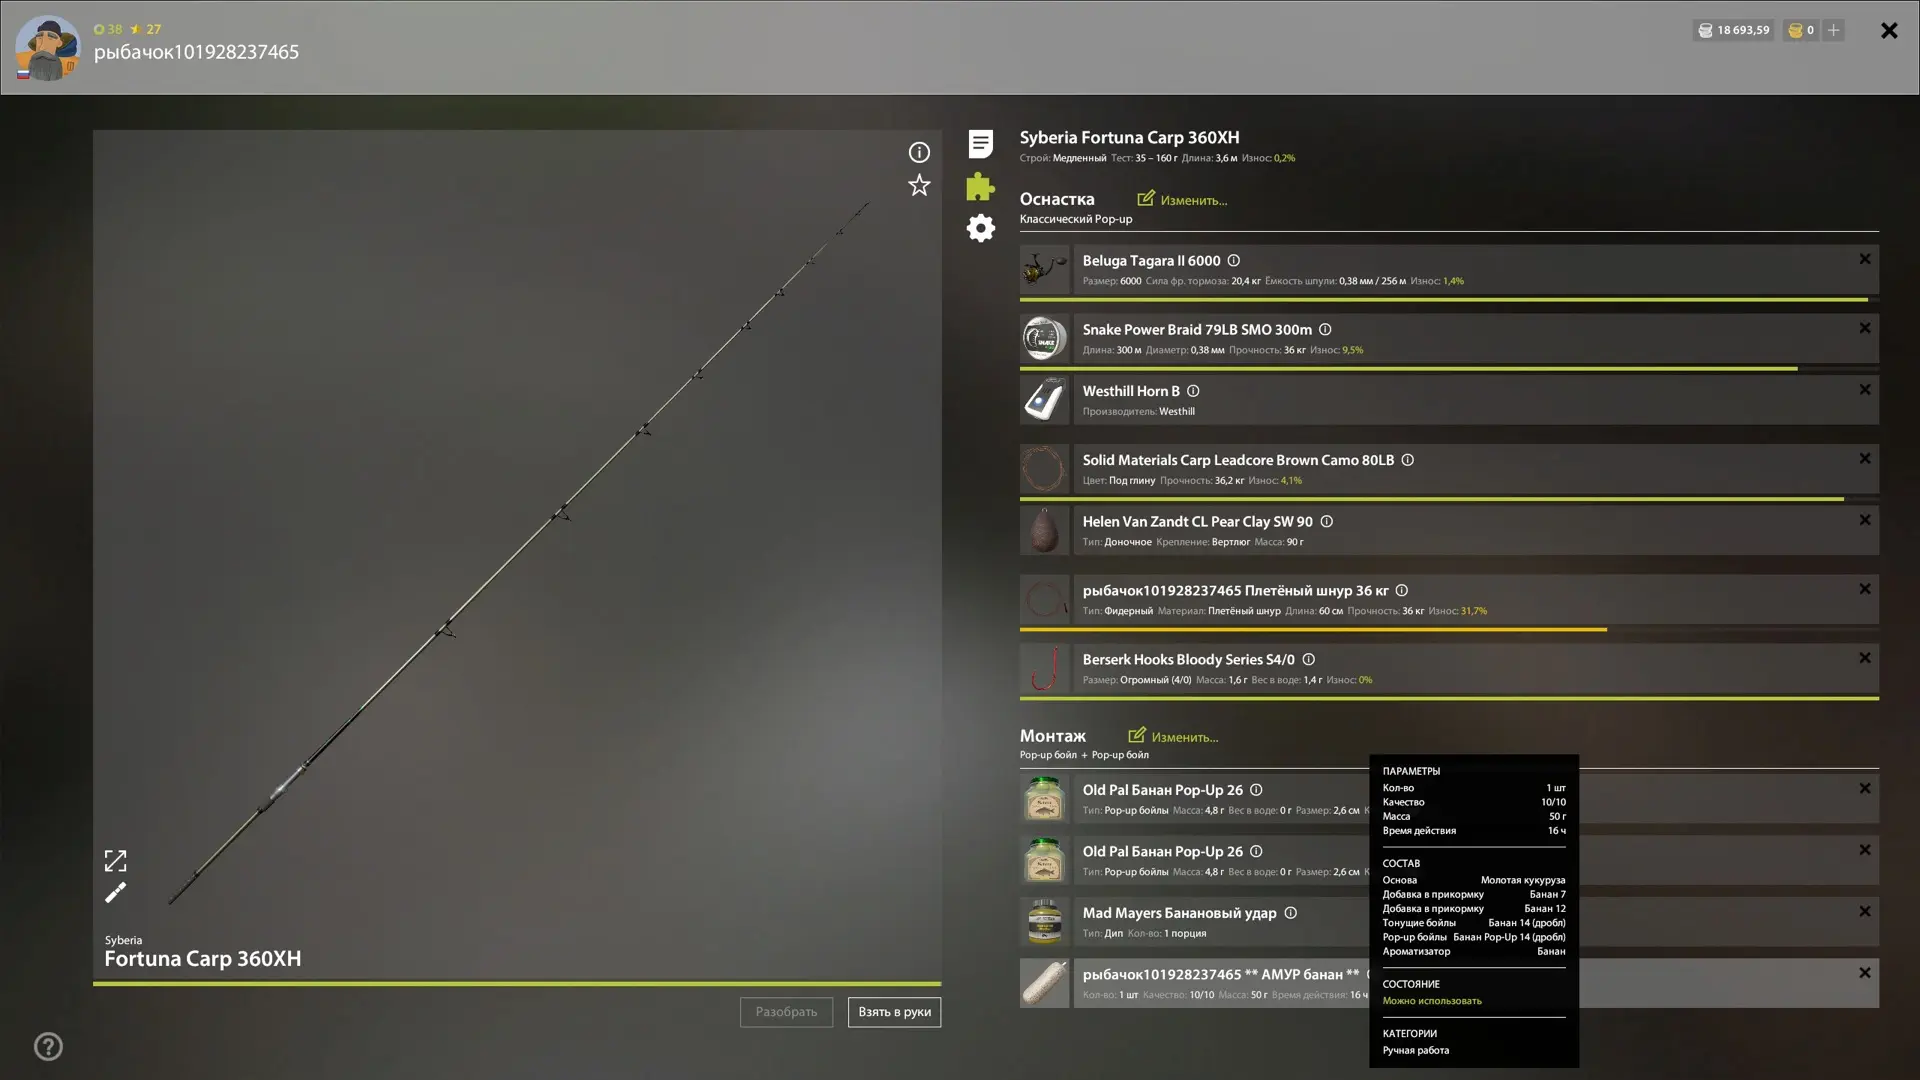Open rod info icon in preview panel
Screen dimensions: 1920x1080
tap(919, 152)
